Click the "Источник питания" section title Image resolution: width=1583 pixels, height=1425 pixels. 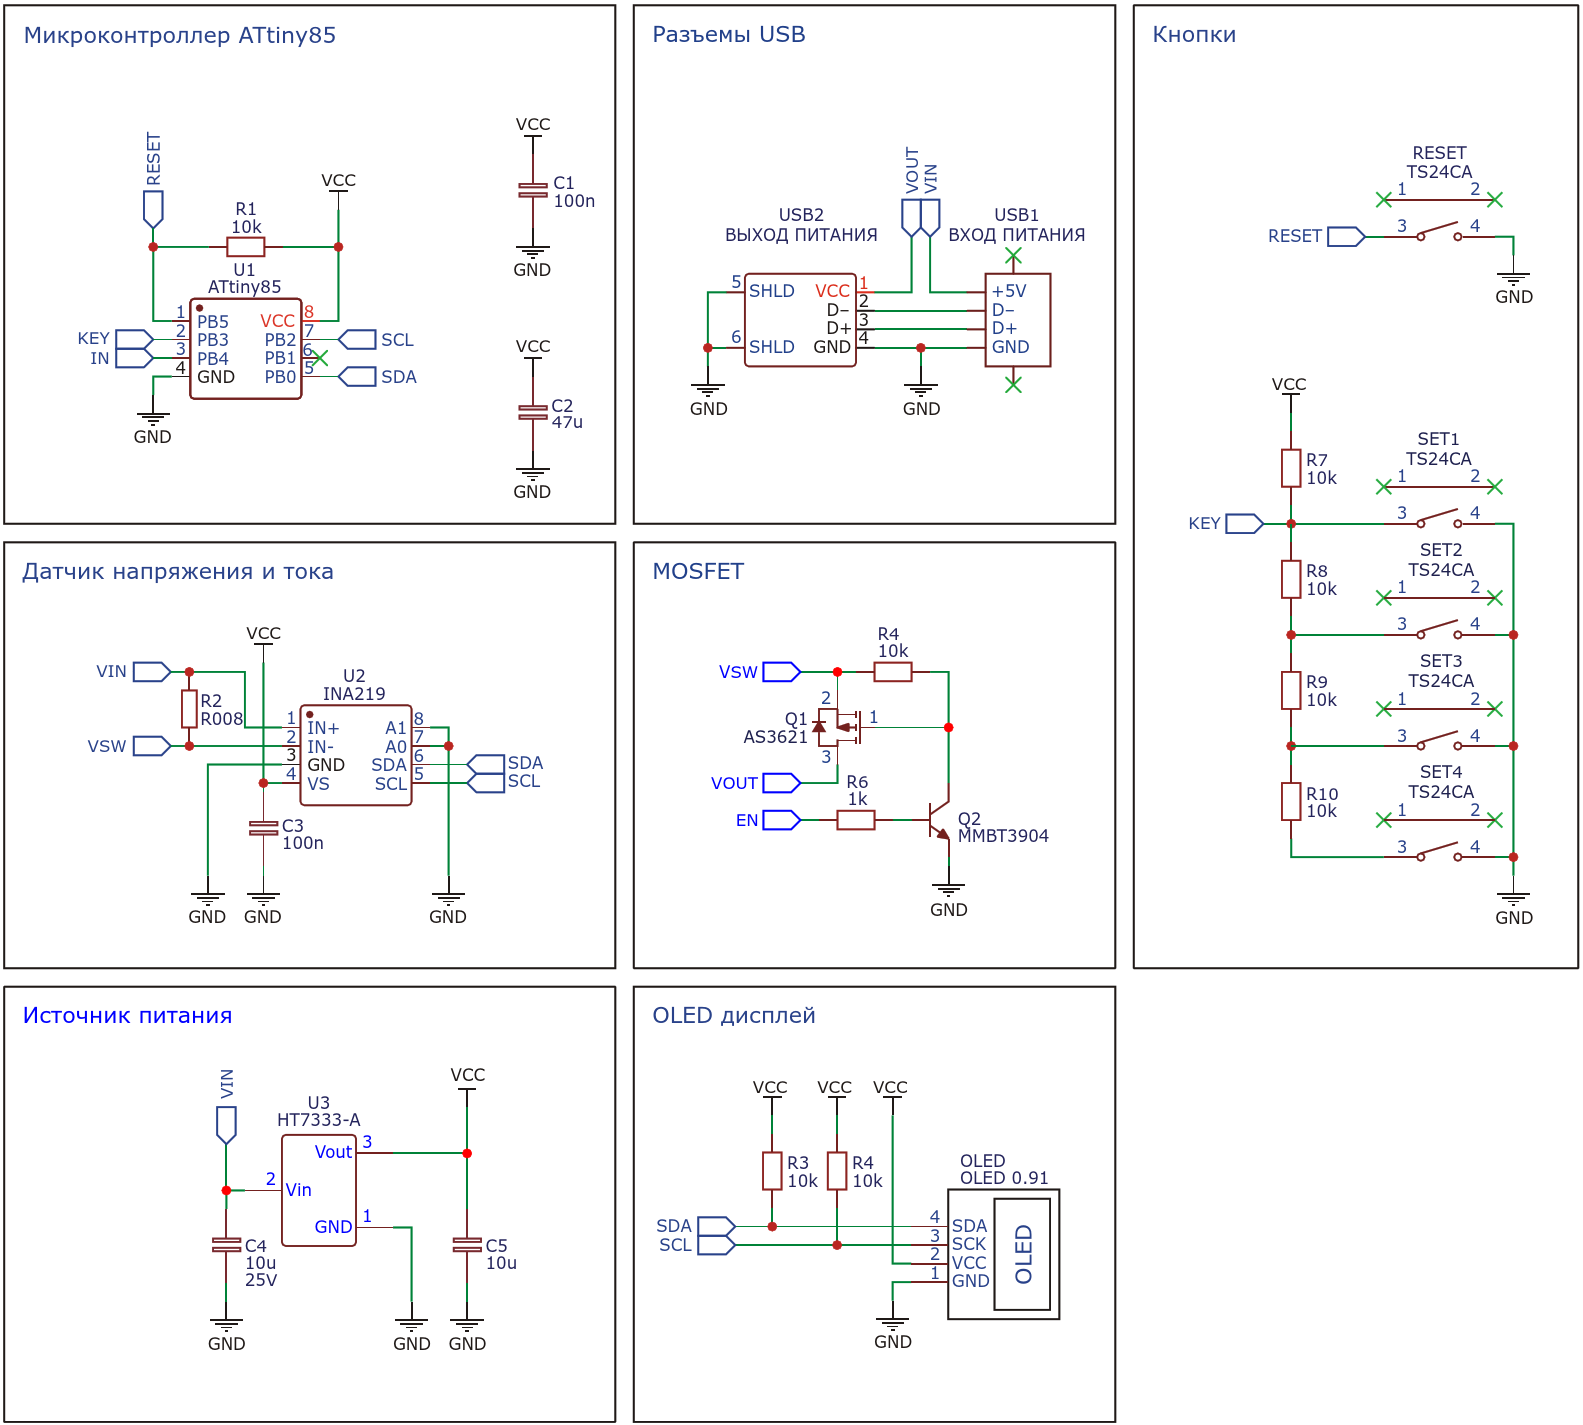127,1016
